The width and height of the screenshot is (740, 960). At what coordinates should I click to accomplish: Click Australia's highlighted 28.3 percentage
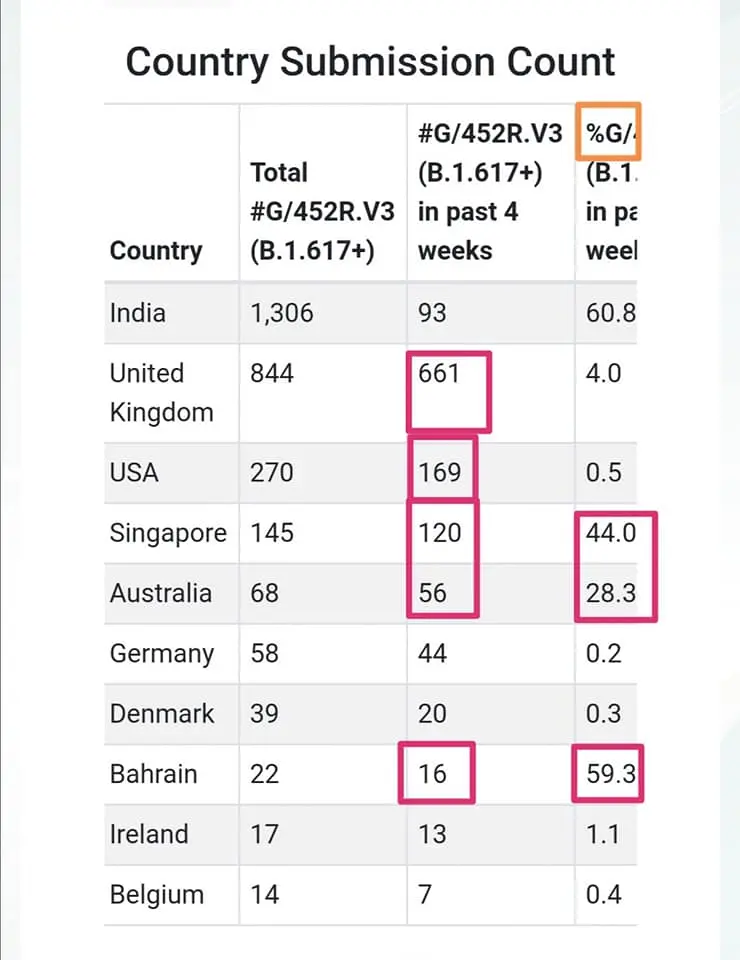(612, 593)
